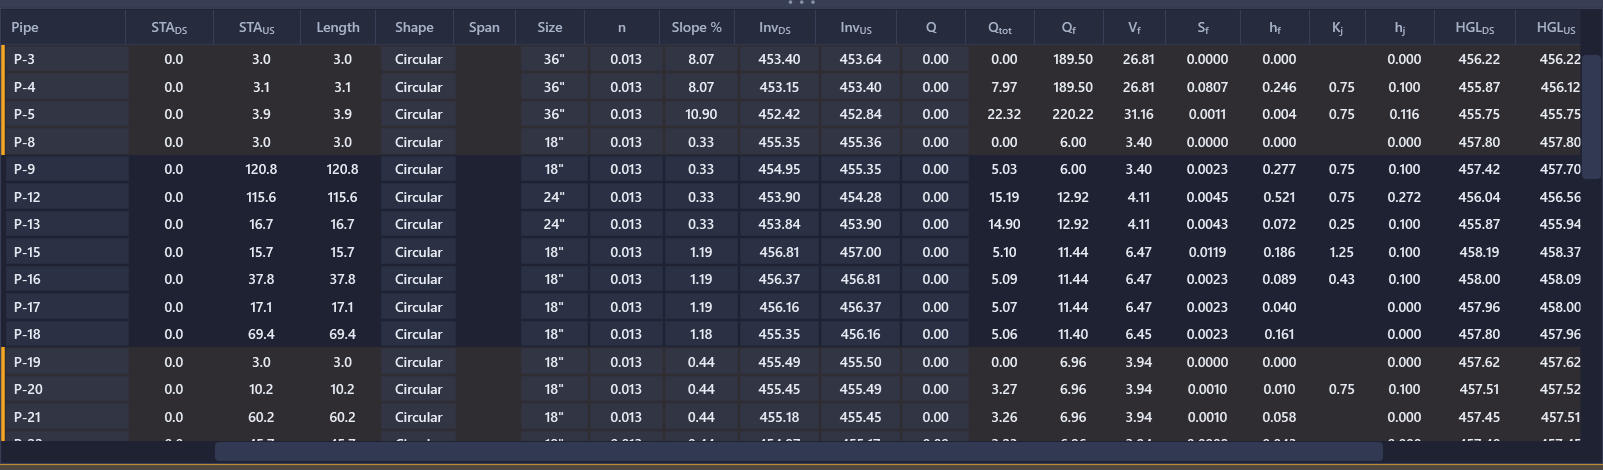Viewport: 1603px width, 470px height.
Task: Click HGLUS value 456.56 for P-12
Action: coord(1560,197)
